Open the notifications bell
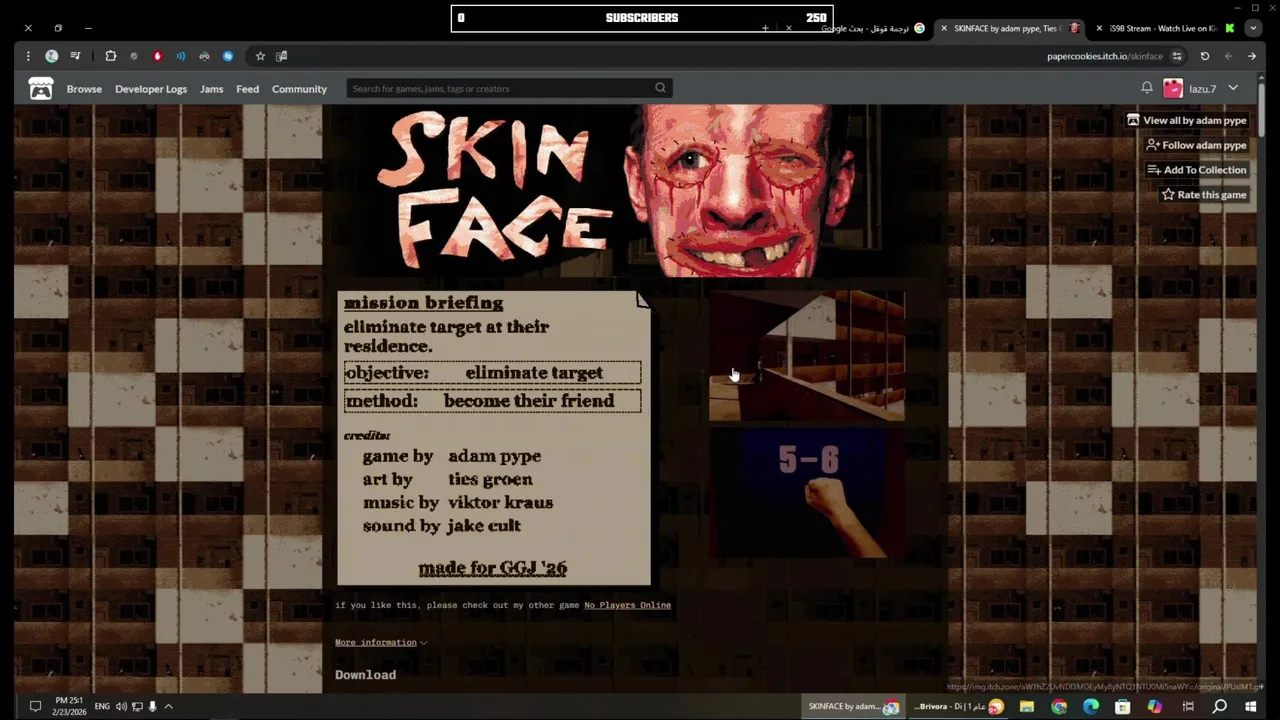 [x=1147, y=88]
